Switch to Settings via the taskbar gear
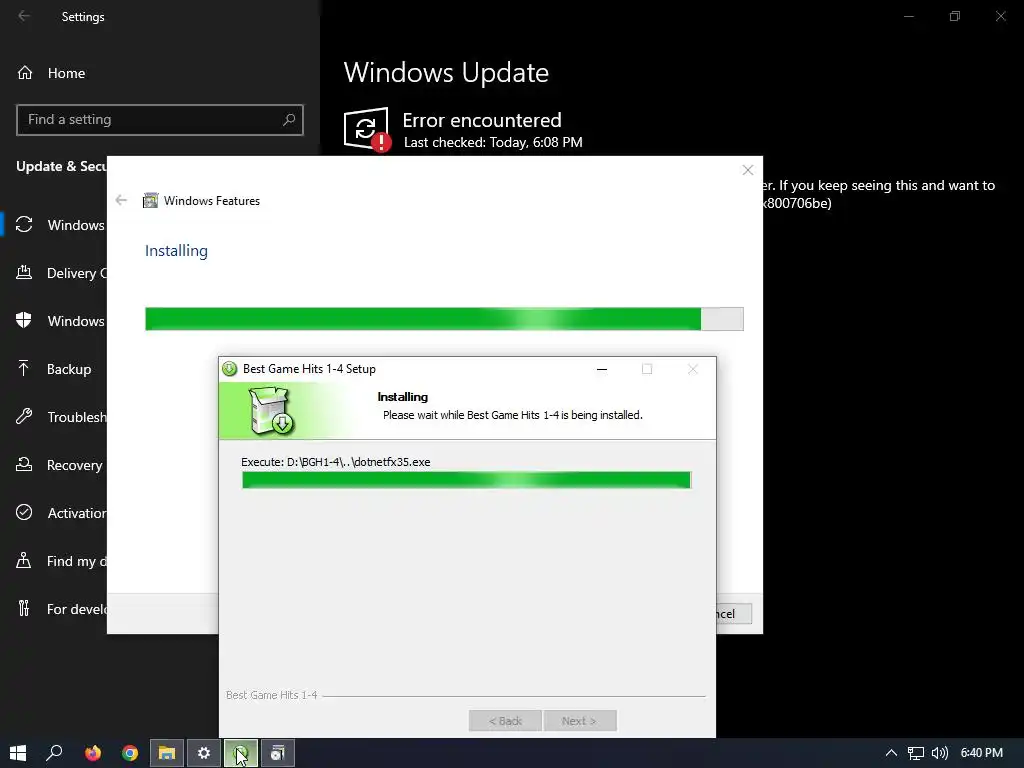The height and width of the screenshot is (768, 1024). click(x=204, y=753)
